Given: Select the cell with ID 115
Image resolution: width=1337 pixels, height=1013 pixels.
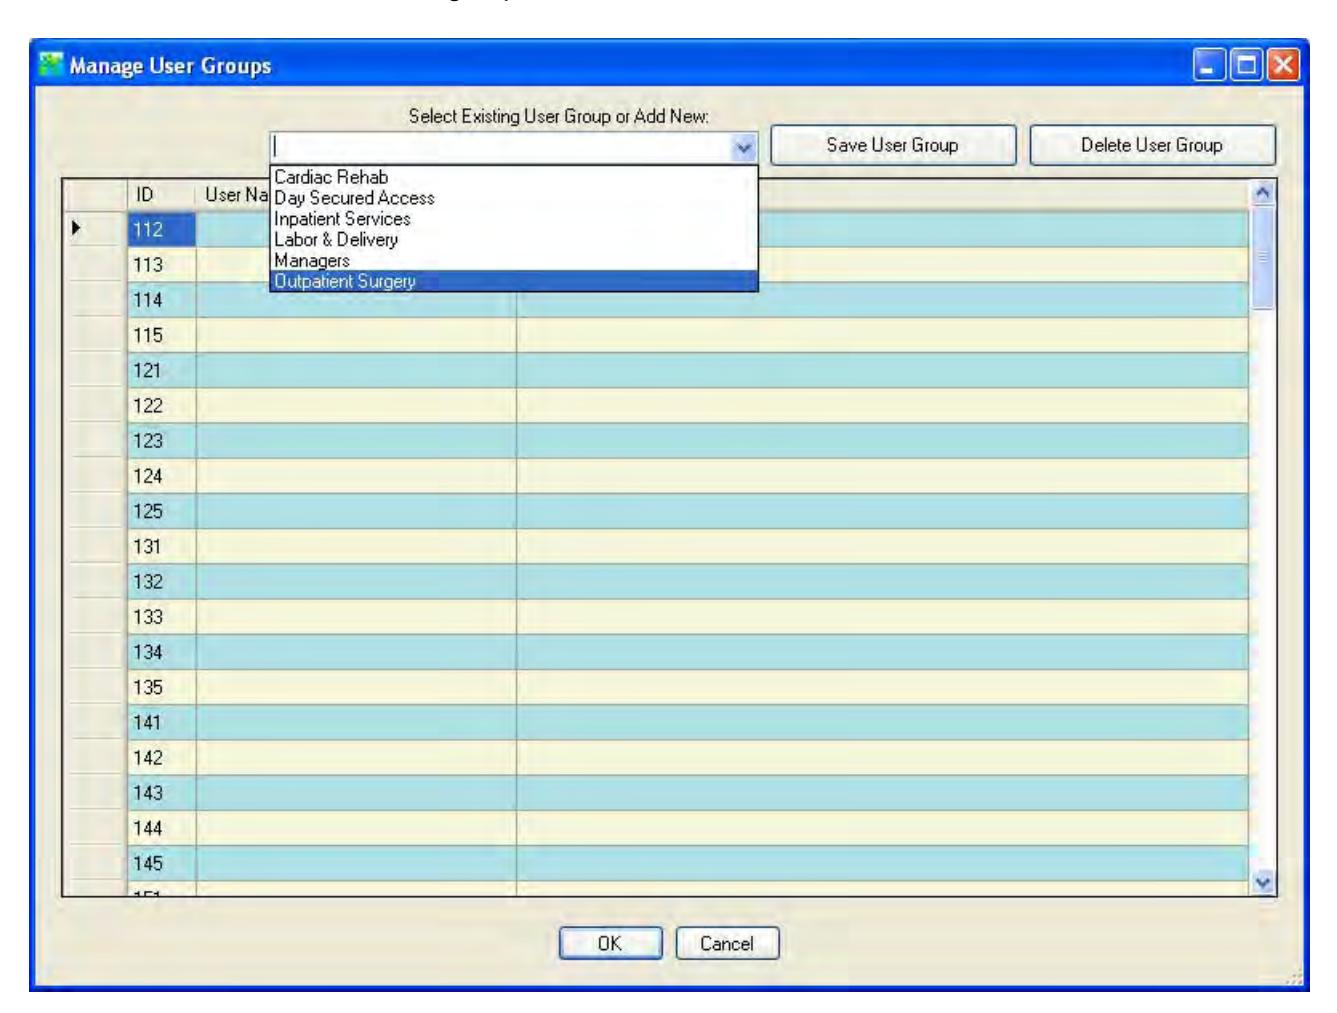Looking at the screenshot, I should [x=162, y=335].
